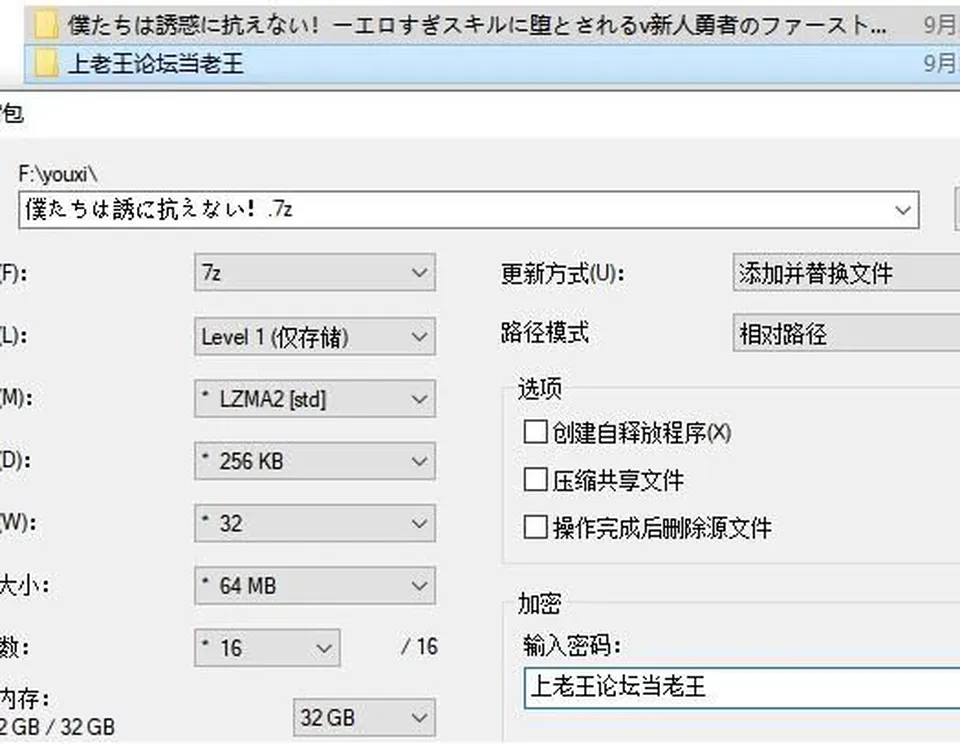
Task: Tick the 压缩共享文件 checkbox
Action: [x=535, y=479]
